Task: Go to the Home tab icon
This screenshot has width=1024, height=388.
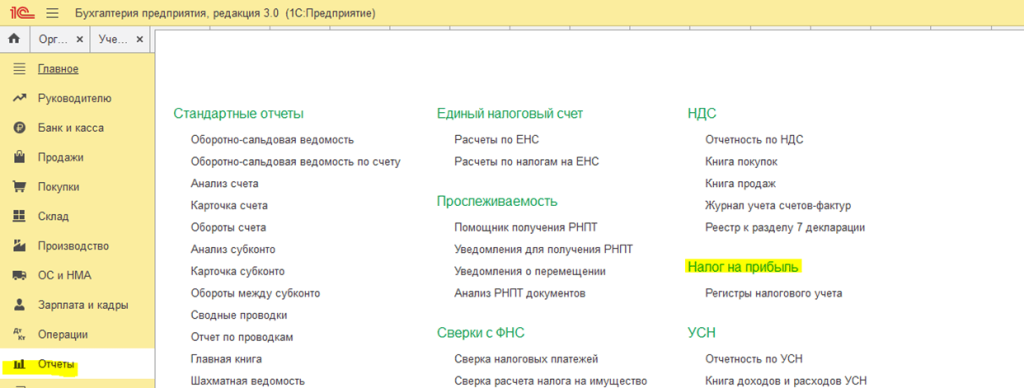Action: [x=14, y=39]
